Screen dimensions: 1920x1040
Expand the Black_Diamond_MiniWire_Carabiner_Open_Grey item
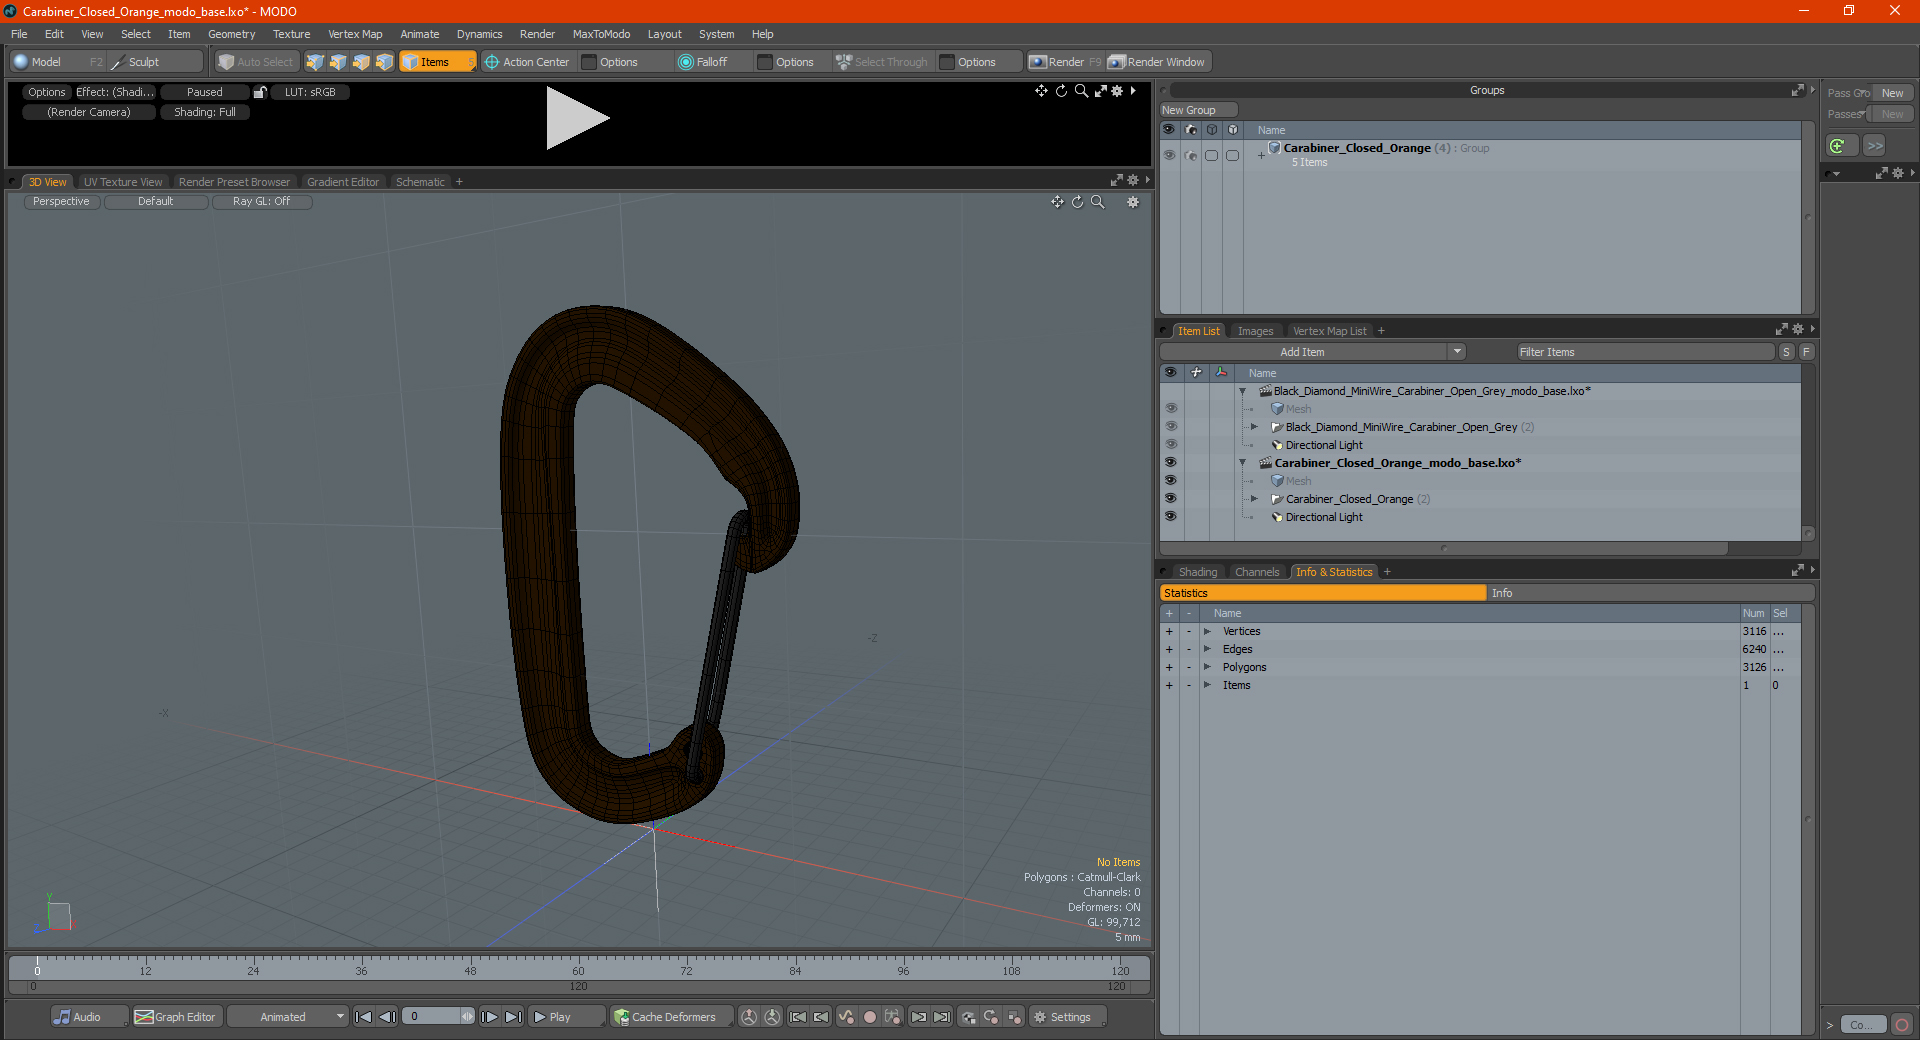(1255, 427)
